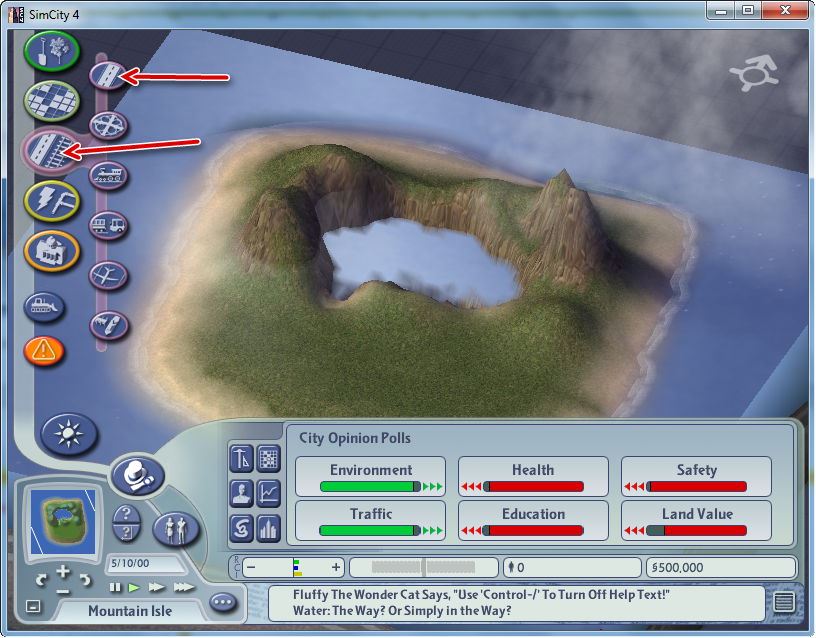The image size is (816, 638).
Task: Switch to My Sim mode two-people button
Action: point(176,529)
